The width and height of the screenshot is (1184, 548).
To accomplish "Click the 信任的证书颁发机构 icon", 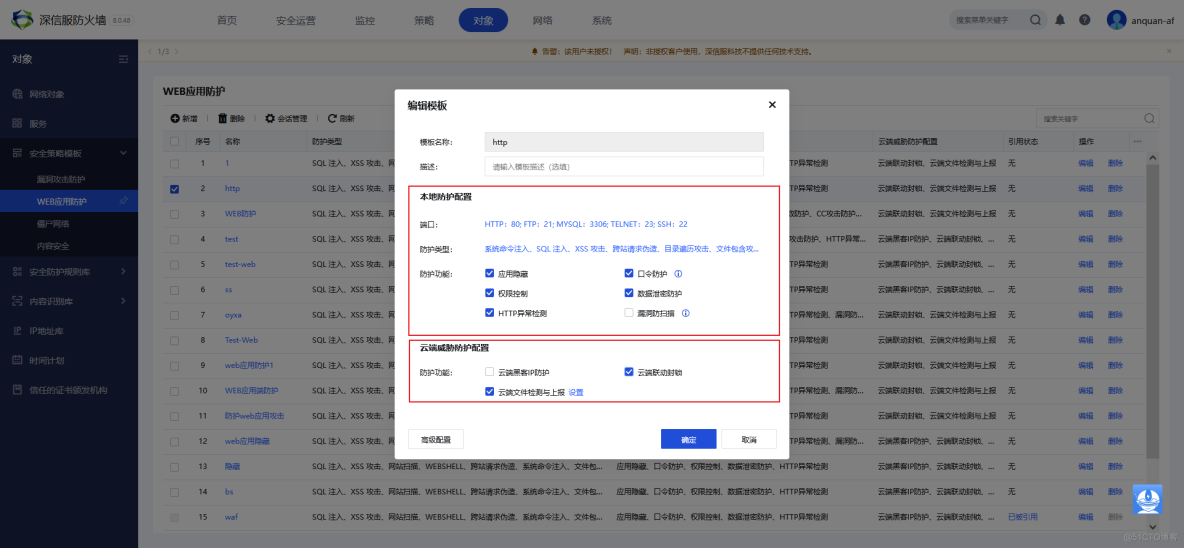I will tap(17, 389).
